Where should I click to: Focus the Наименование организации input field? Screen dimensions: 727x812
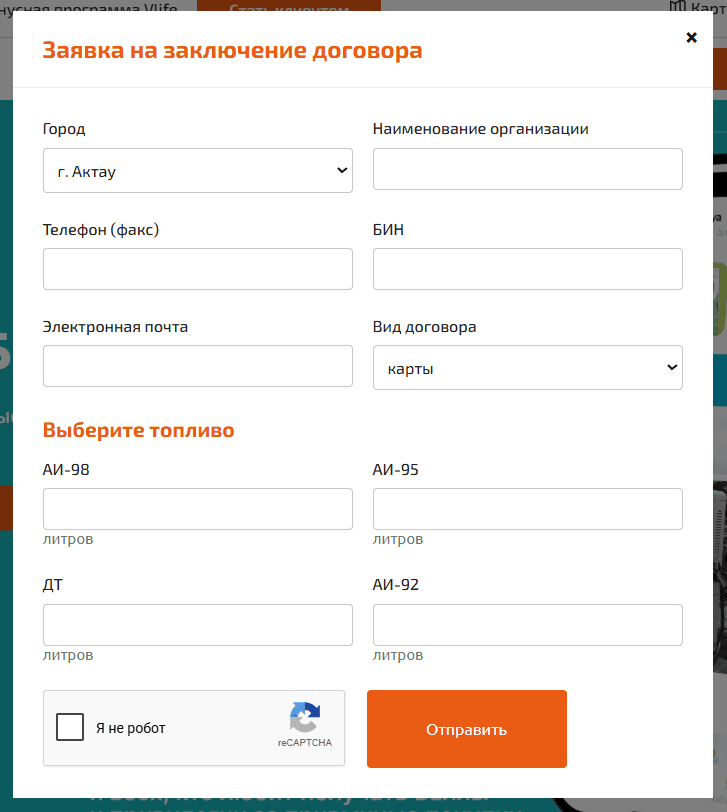528,169
